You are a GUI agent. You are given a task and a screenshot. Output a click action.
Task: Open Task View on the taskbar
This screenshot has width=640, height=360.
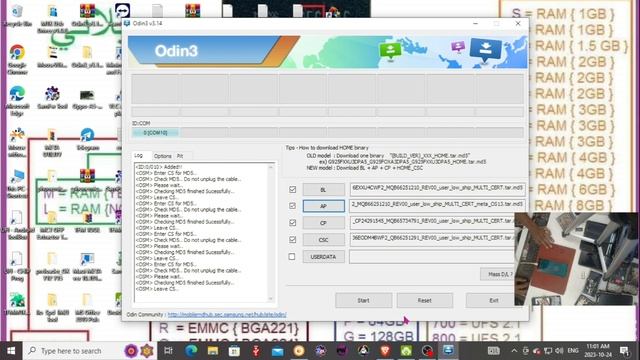(168, 351)
